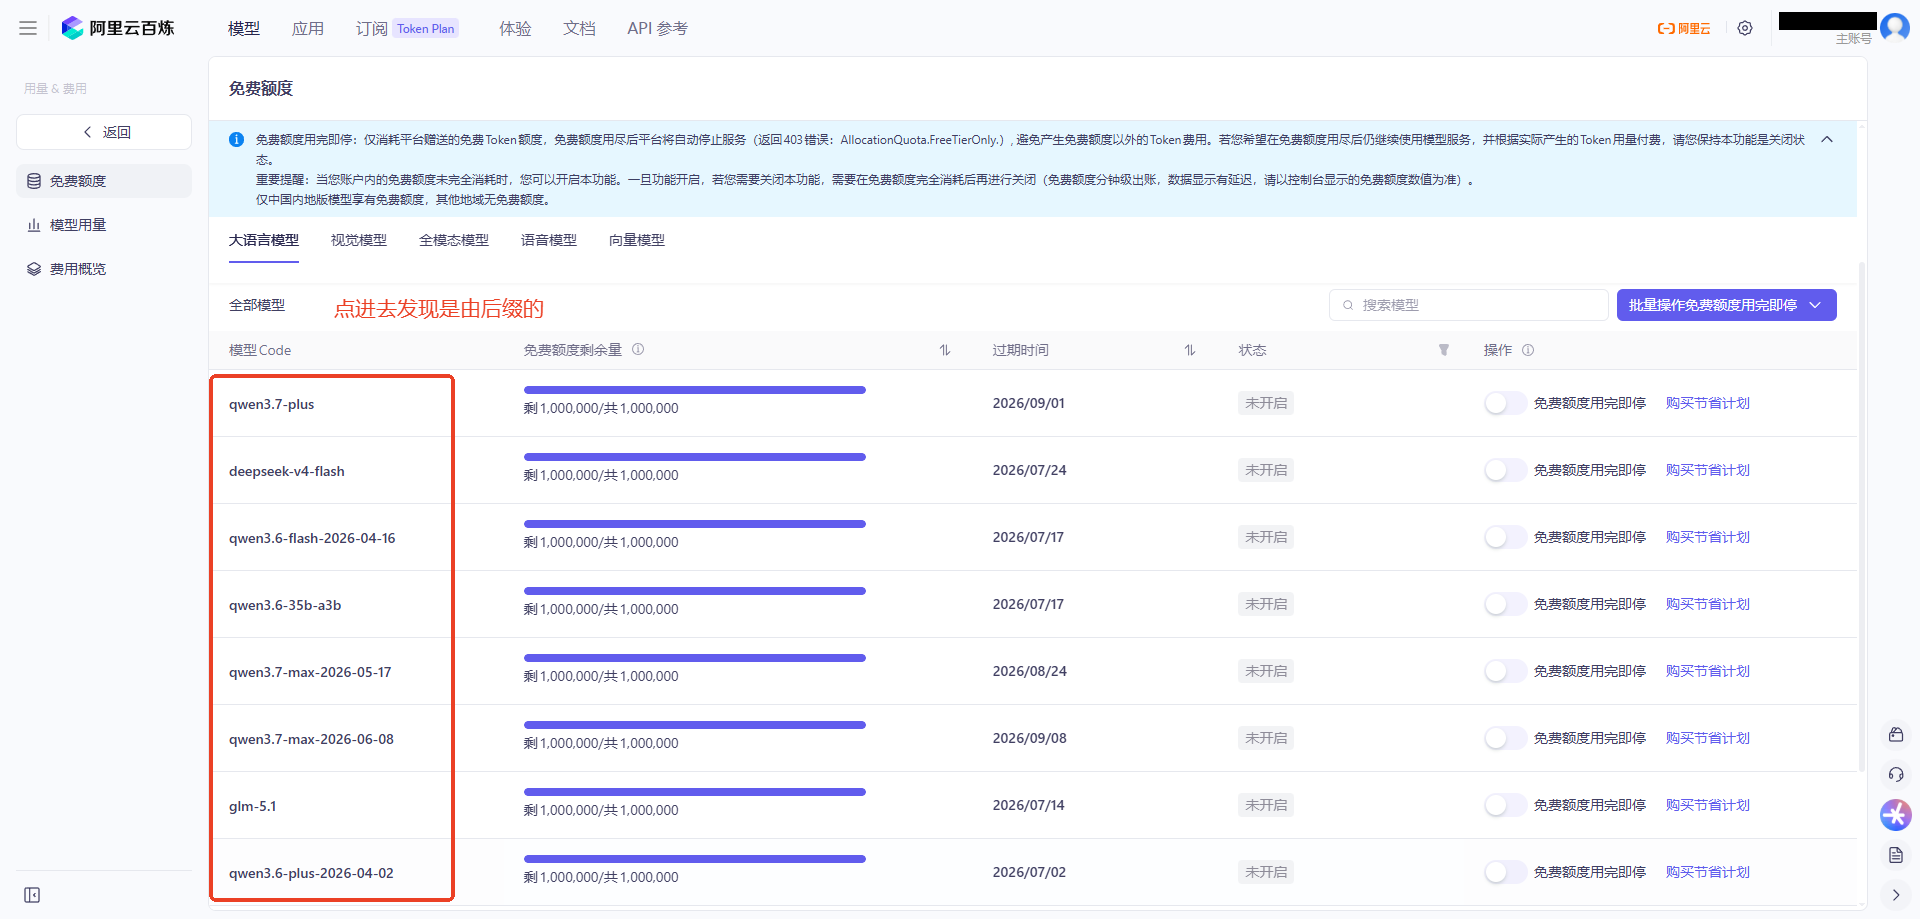Click 购买节省计划 for deepseek-v4-flash
Screen dimensions: 1920x919
(1708, 470)
